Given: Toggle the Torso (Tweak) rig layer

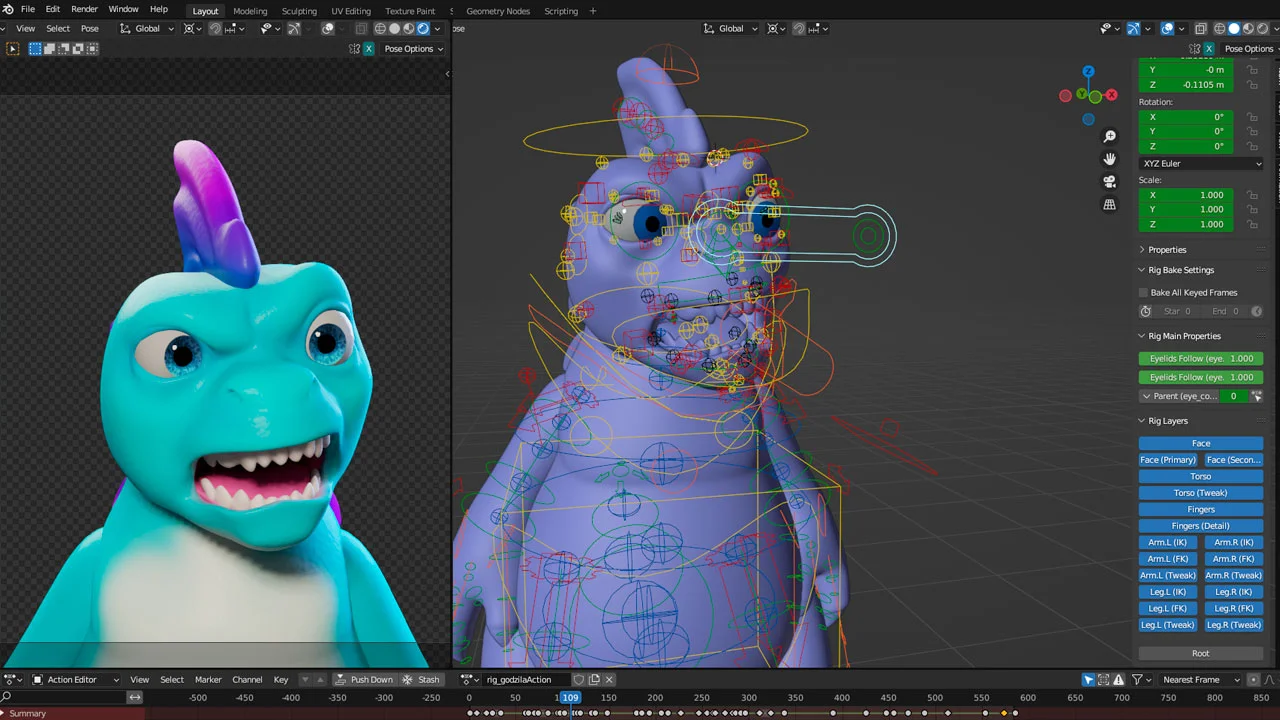Looking at the screenshot, I should click(1200, 492).
